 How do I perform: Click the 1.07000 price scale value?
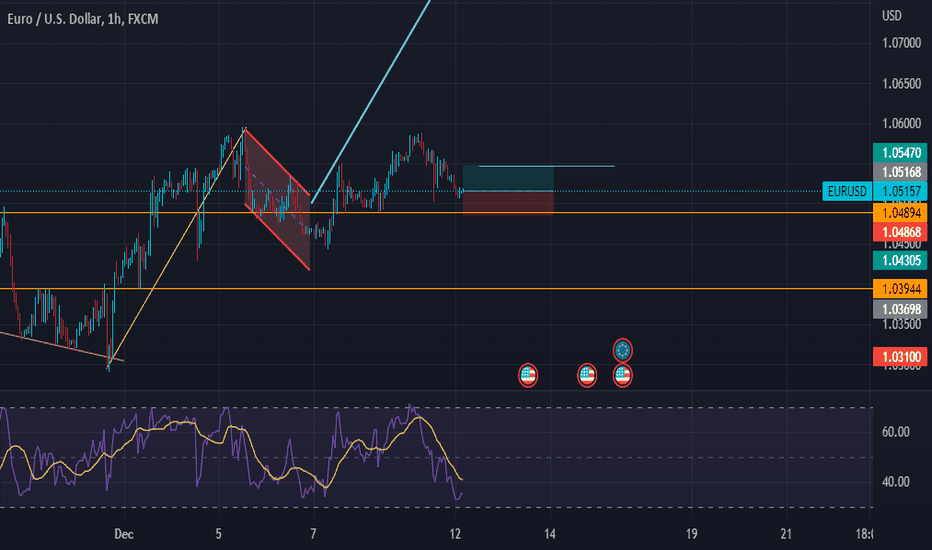point(902,43)
